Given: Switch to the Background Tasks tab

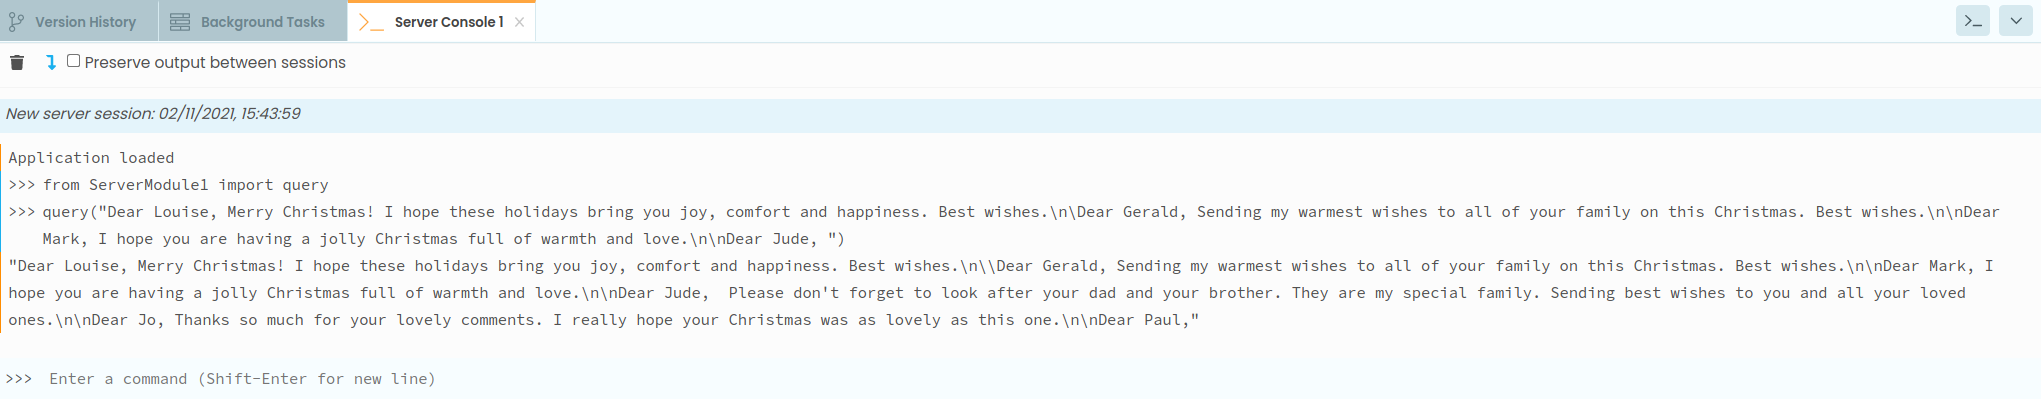Looking at the screenshot, I should click(x=253, y=21).
